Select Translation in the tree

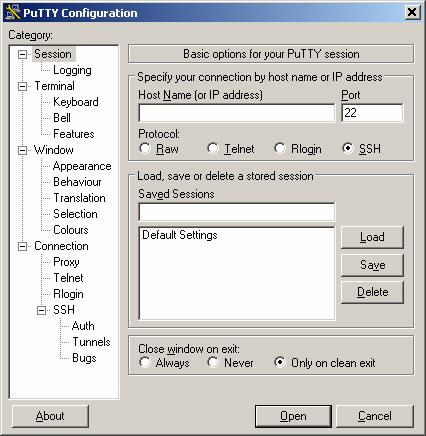click(x=79, y=198)
